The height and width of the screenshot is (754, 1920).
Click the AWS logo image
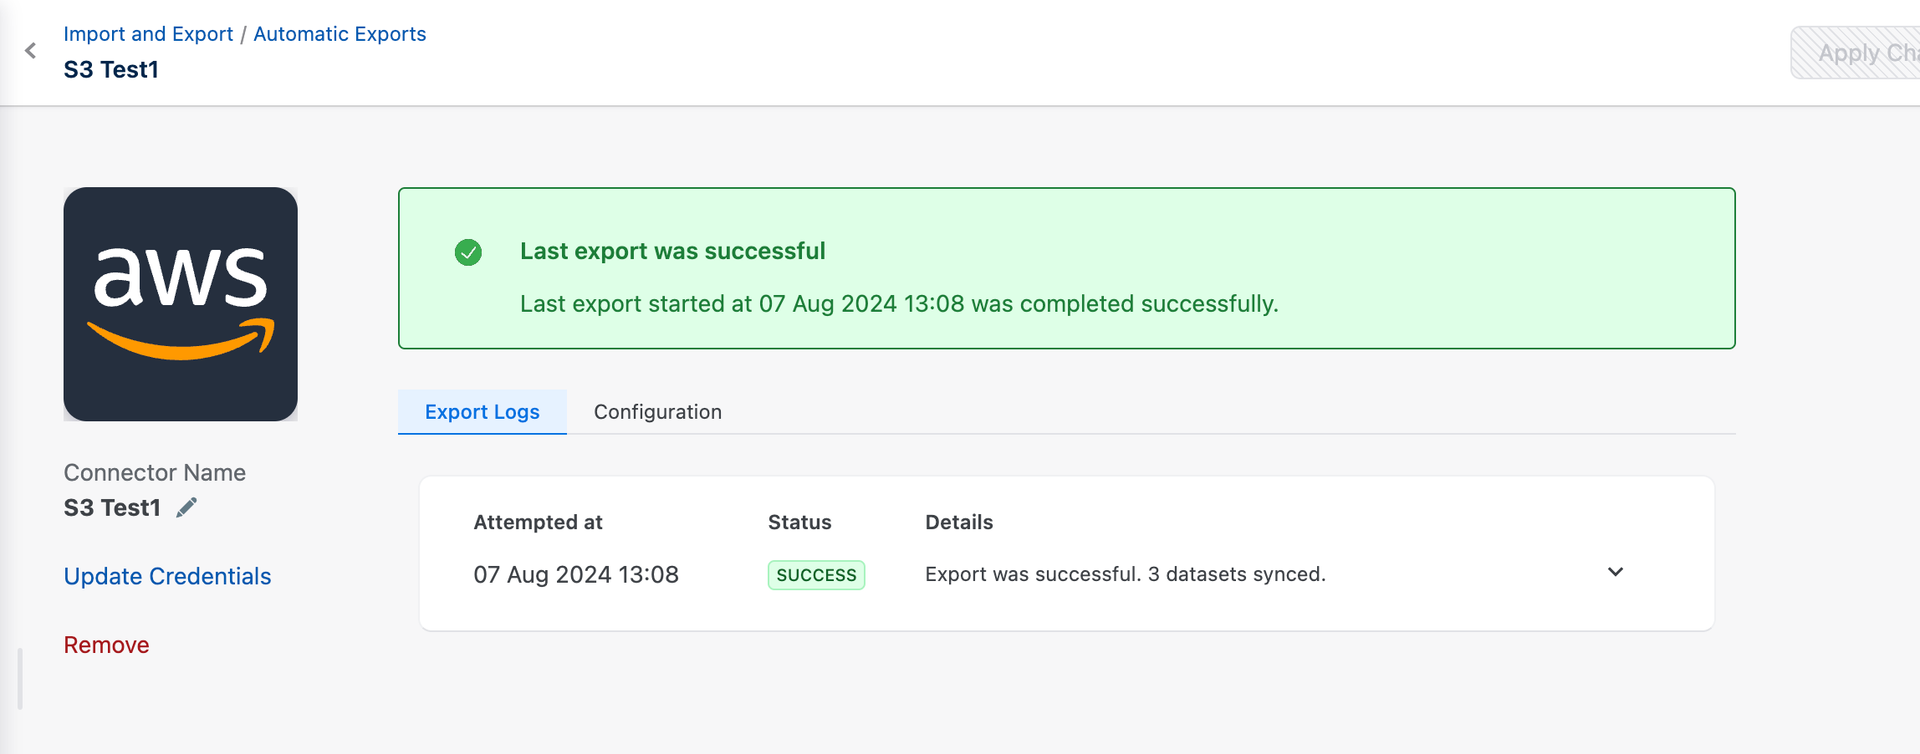click(x=180, y=304)
